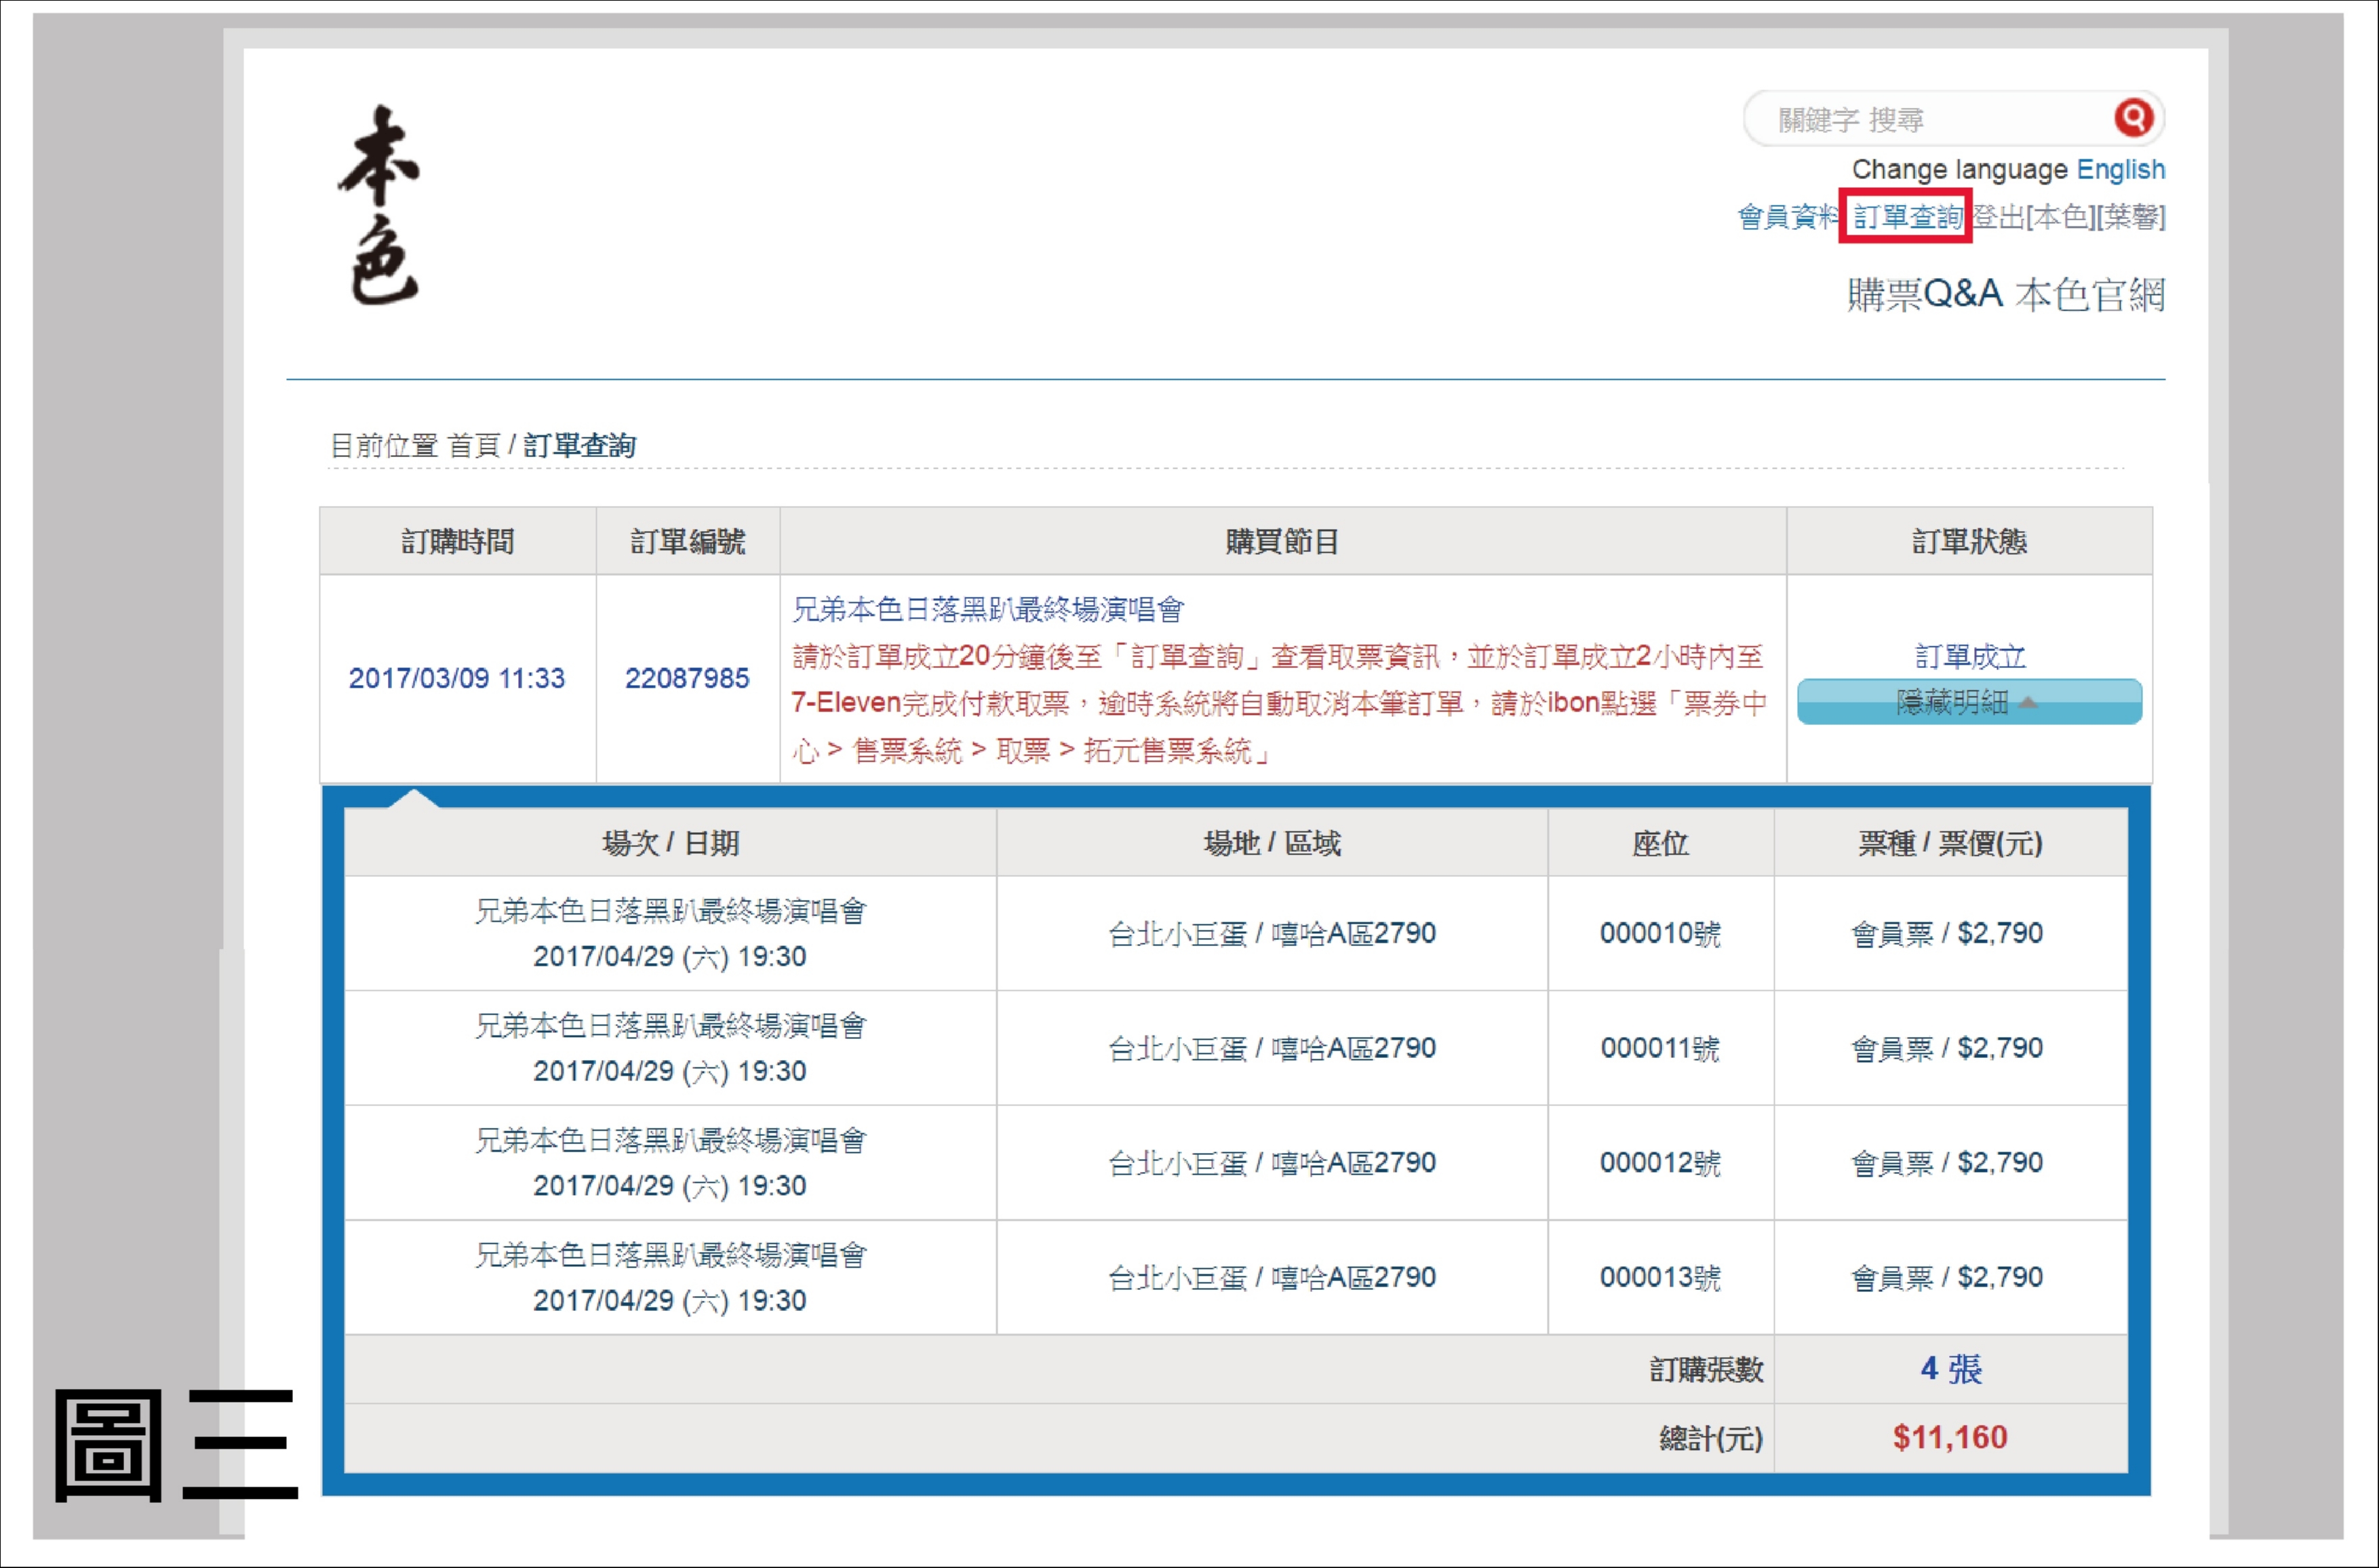Click ticket price in seat 000011號 row
Image resolution: width=2379 pixels, height=1568 pixels.
click(1947, 1048)
